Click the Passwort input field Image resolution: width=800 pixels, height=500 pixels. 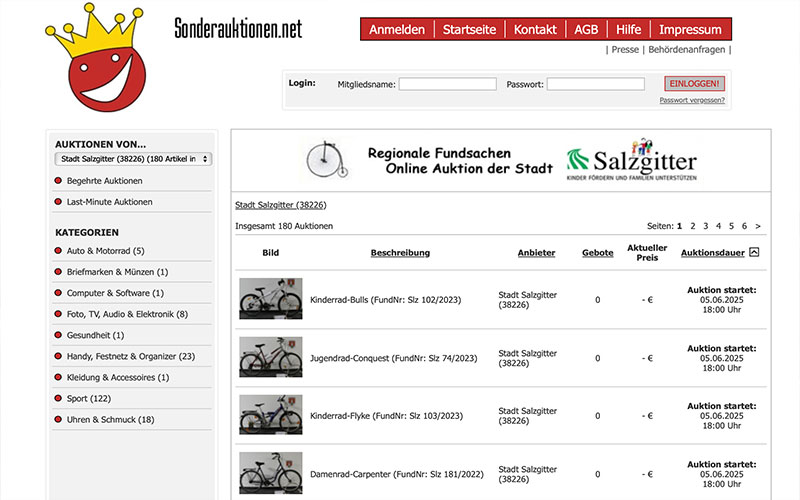tap(596, 84)
